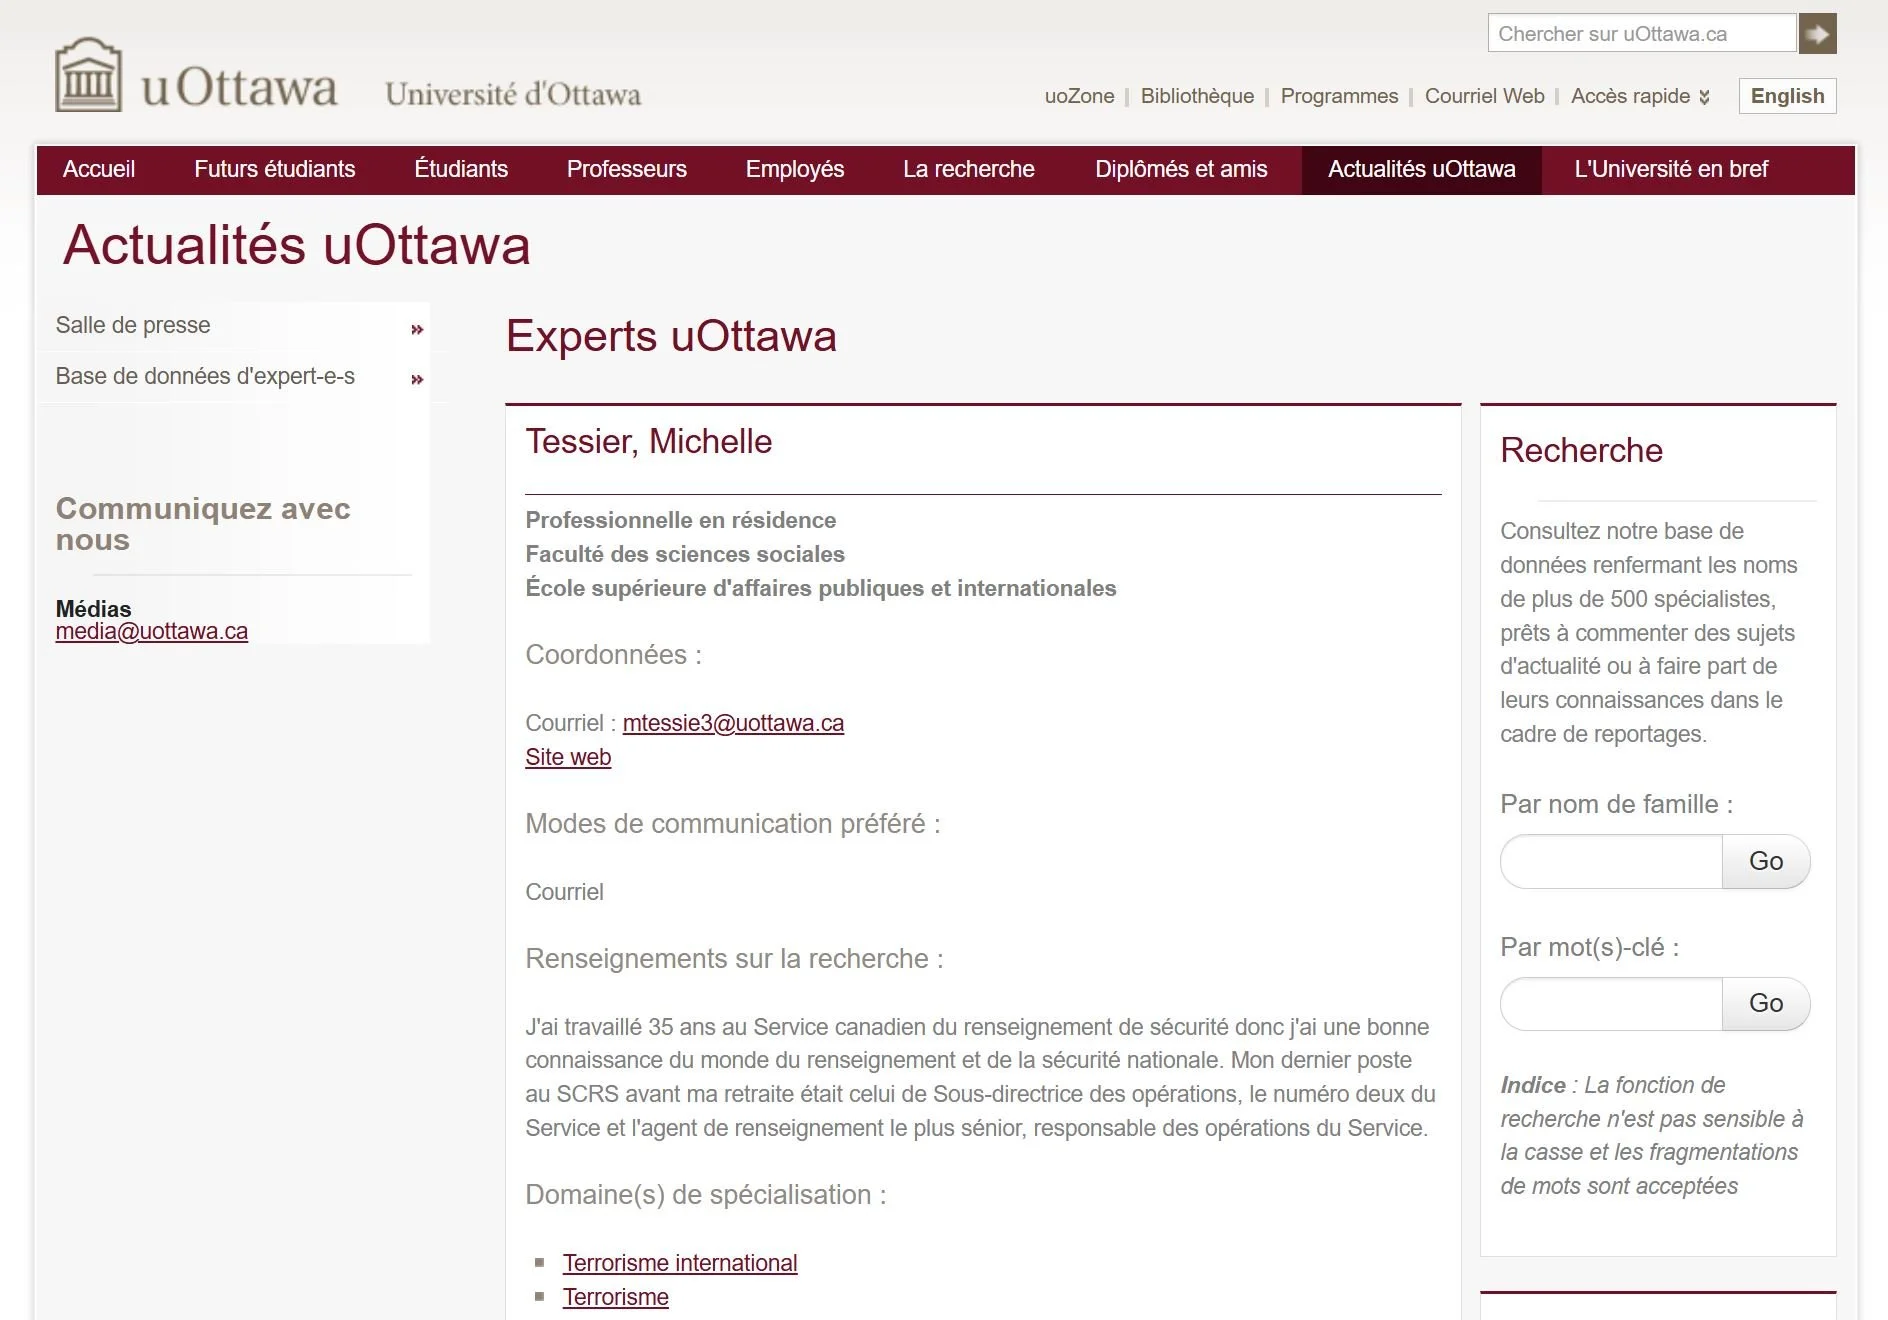
Task: Open Michelle Tessier's Site web link
Action: [568, 757]
